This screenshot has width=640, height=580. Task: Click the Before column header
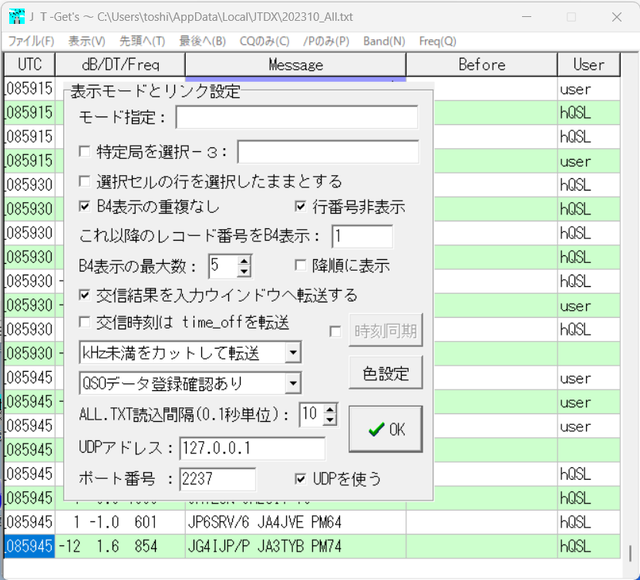[x=482, y=64]
